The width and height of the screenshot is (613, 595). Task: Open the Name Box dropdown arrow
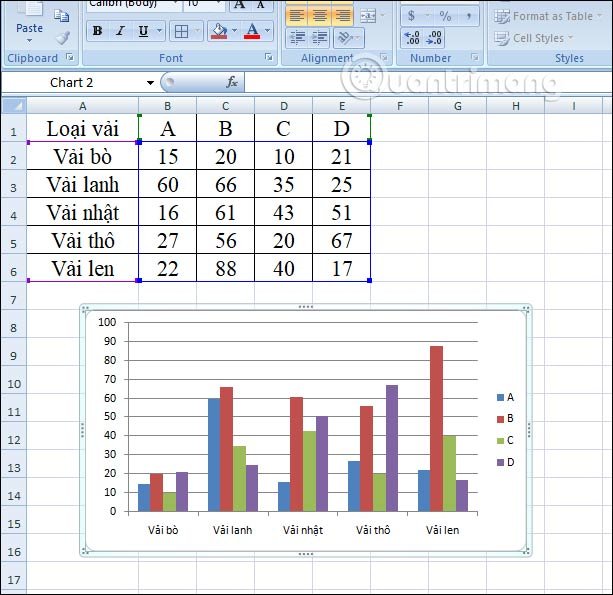pyautogui.click(x=150, y=82)
